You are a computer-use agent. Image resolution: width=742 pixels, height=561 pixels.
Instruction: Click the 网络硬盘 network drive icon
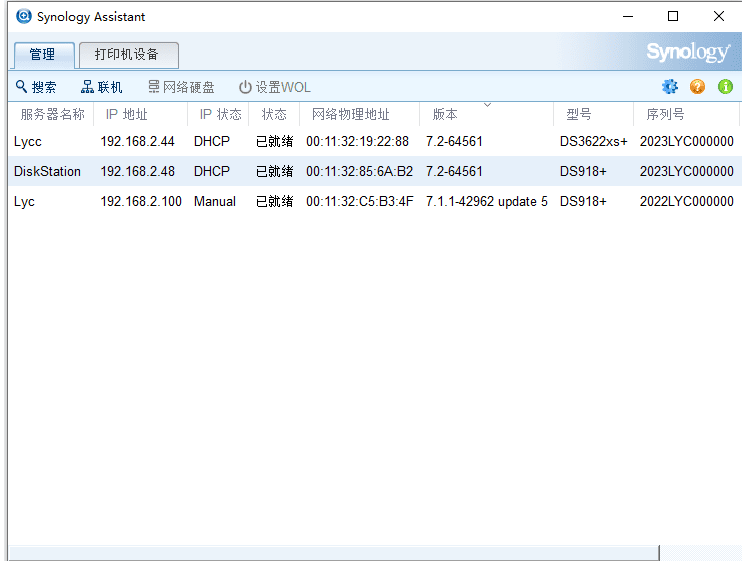(153, 87)
